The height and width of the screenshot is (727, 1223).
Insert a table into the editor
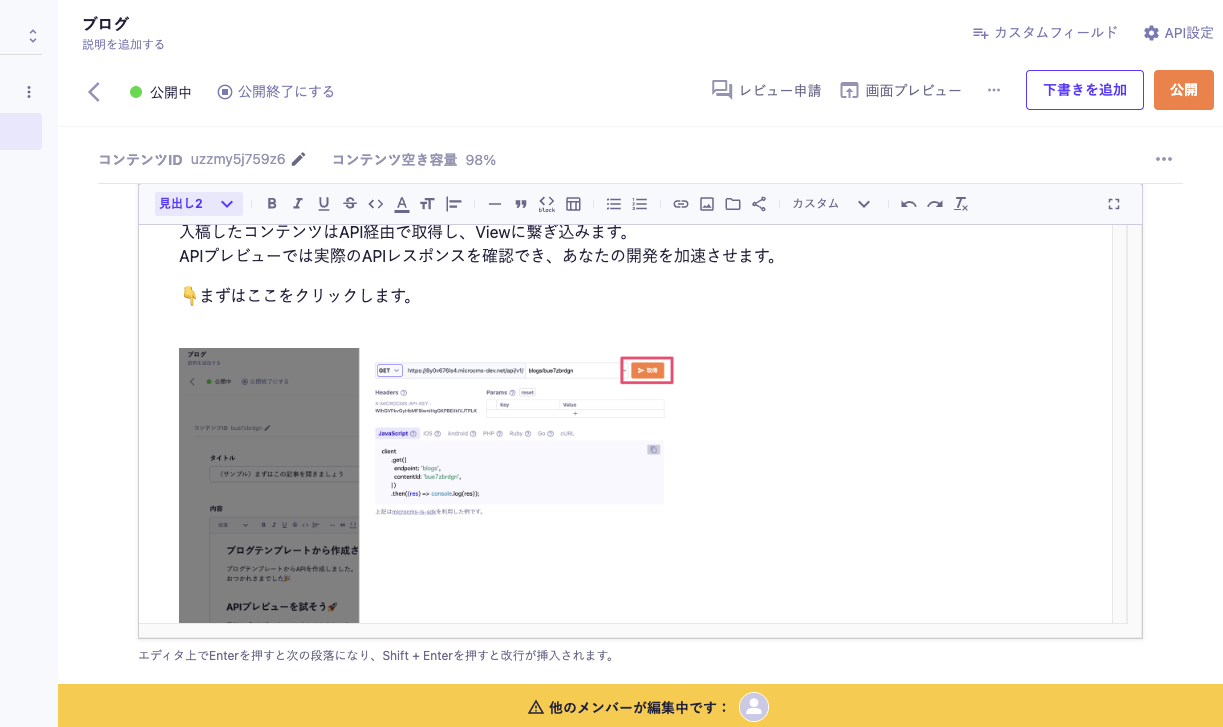pos(573,204)
